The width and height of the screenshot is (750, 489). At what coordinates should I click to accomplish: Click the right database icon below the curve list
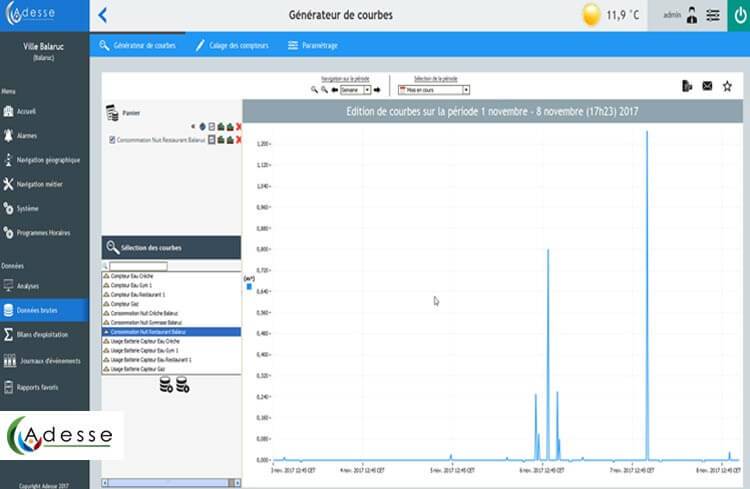coord(182,385)
